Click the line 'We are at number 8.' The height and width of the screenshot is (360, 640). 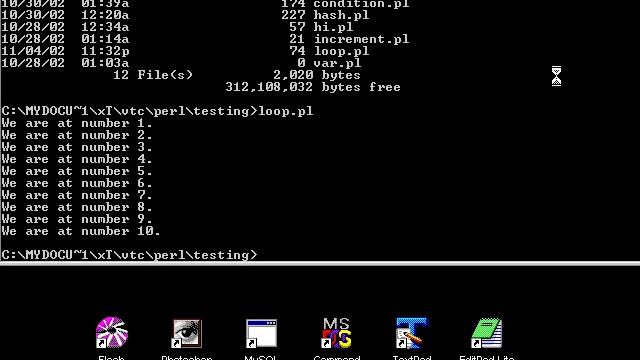tap(77, 207)
